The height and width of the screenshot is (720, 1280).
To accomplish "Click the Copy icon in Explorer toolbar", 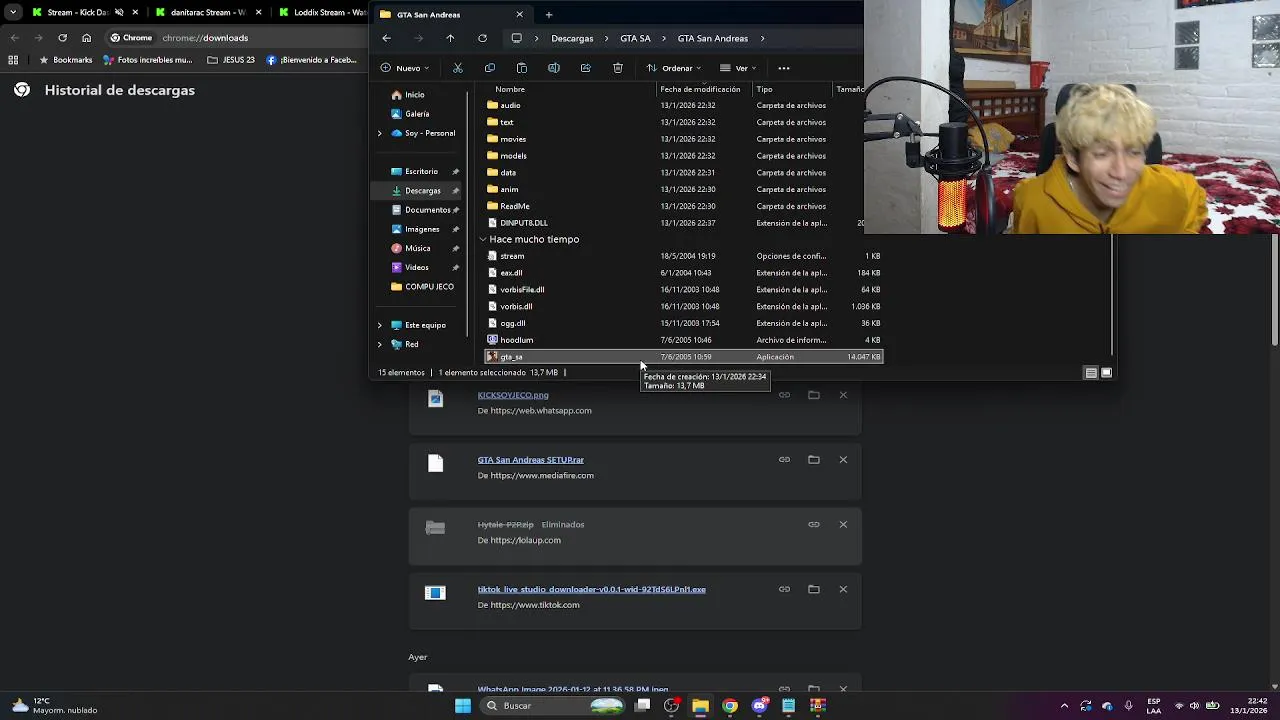I will pyautogui.click(x=489, y=68).
